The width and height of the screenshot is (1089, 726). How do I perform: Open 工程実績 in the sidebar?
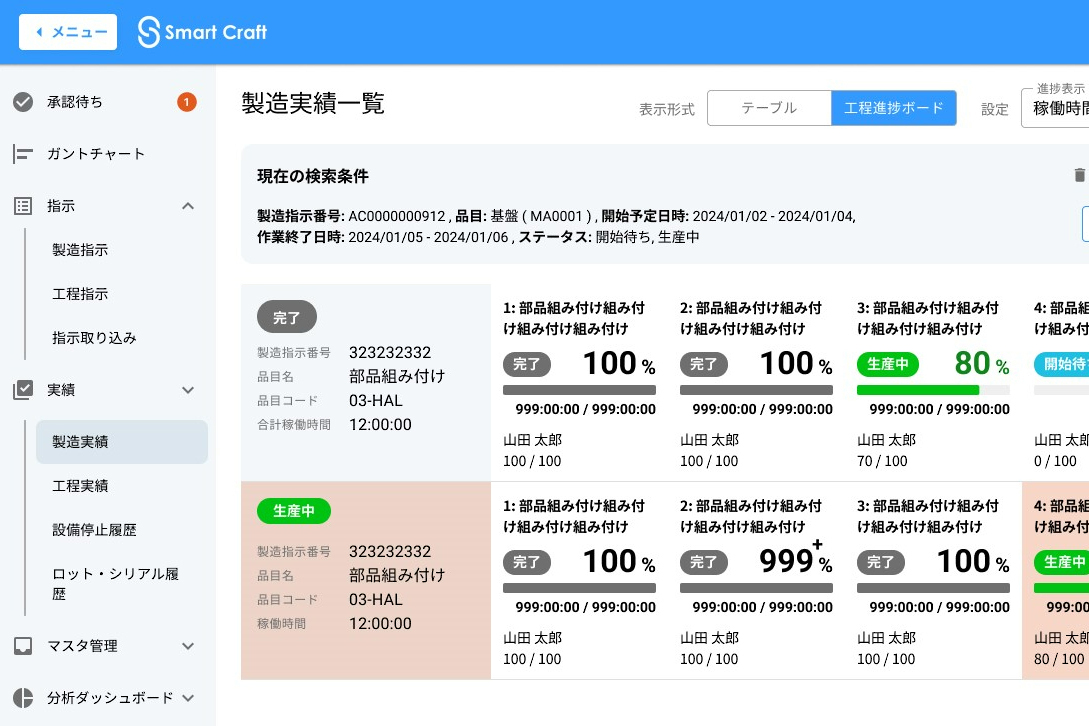click(80, 486)
